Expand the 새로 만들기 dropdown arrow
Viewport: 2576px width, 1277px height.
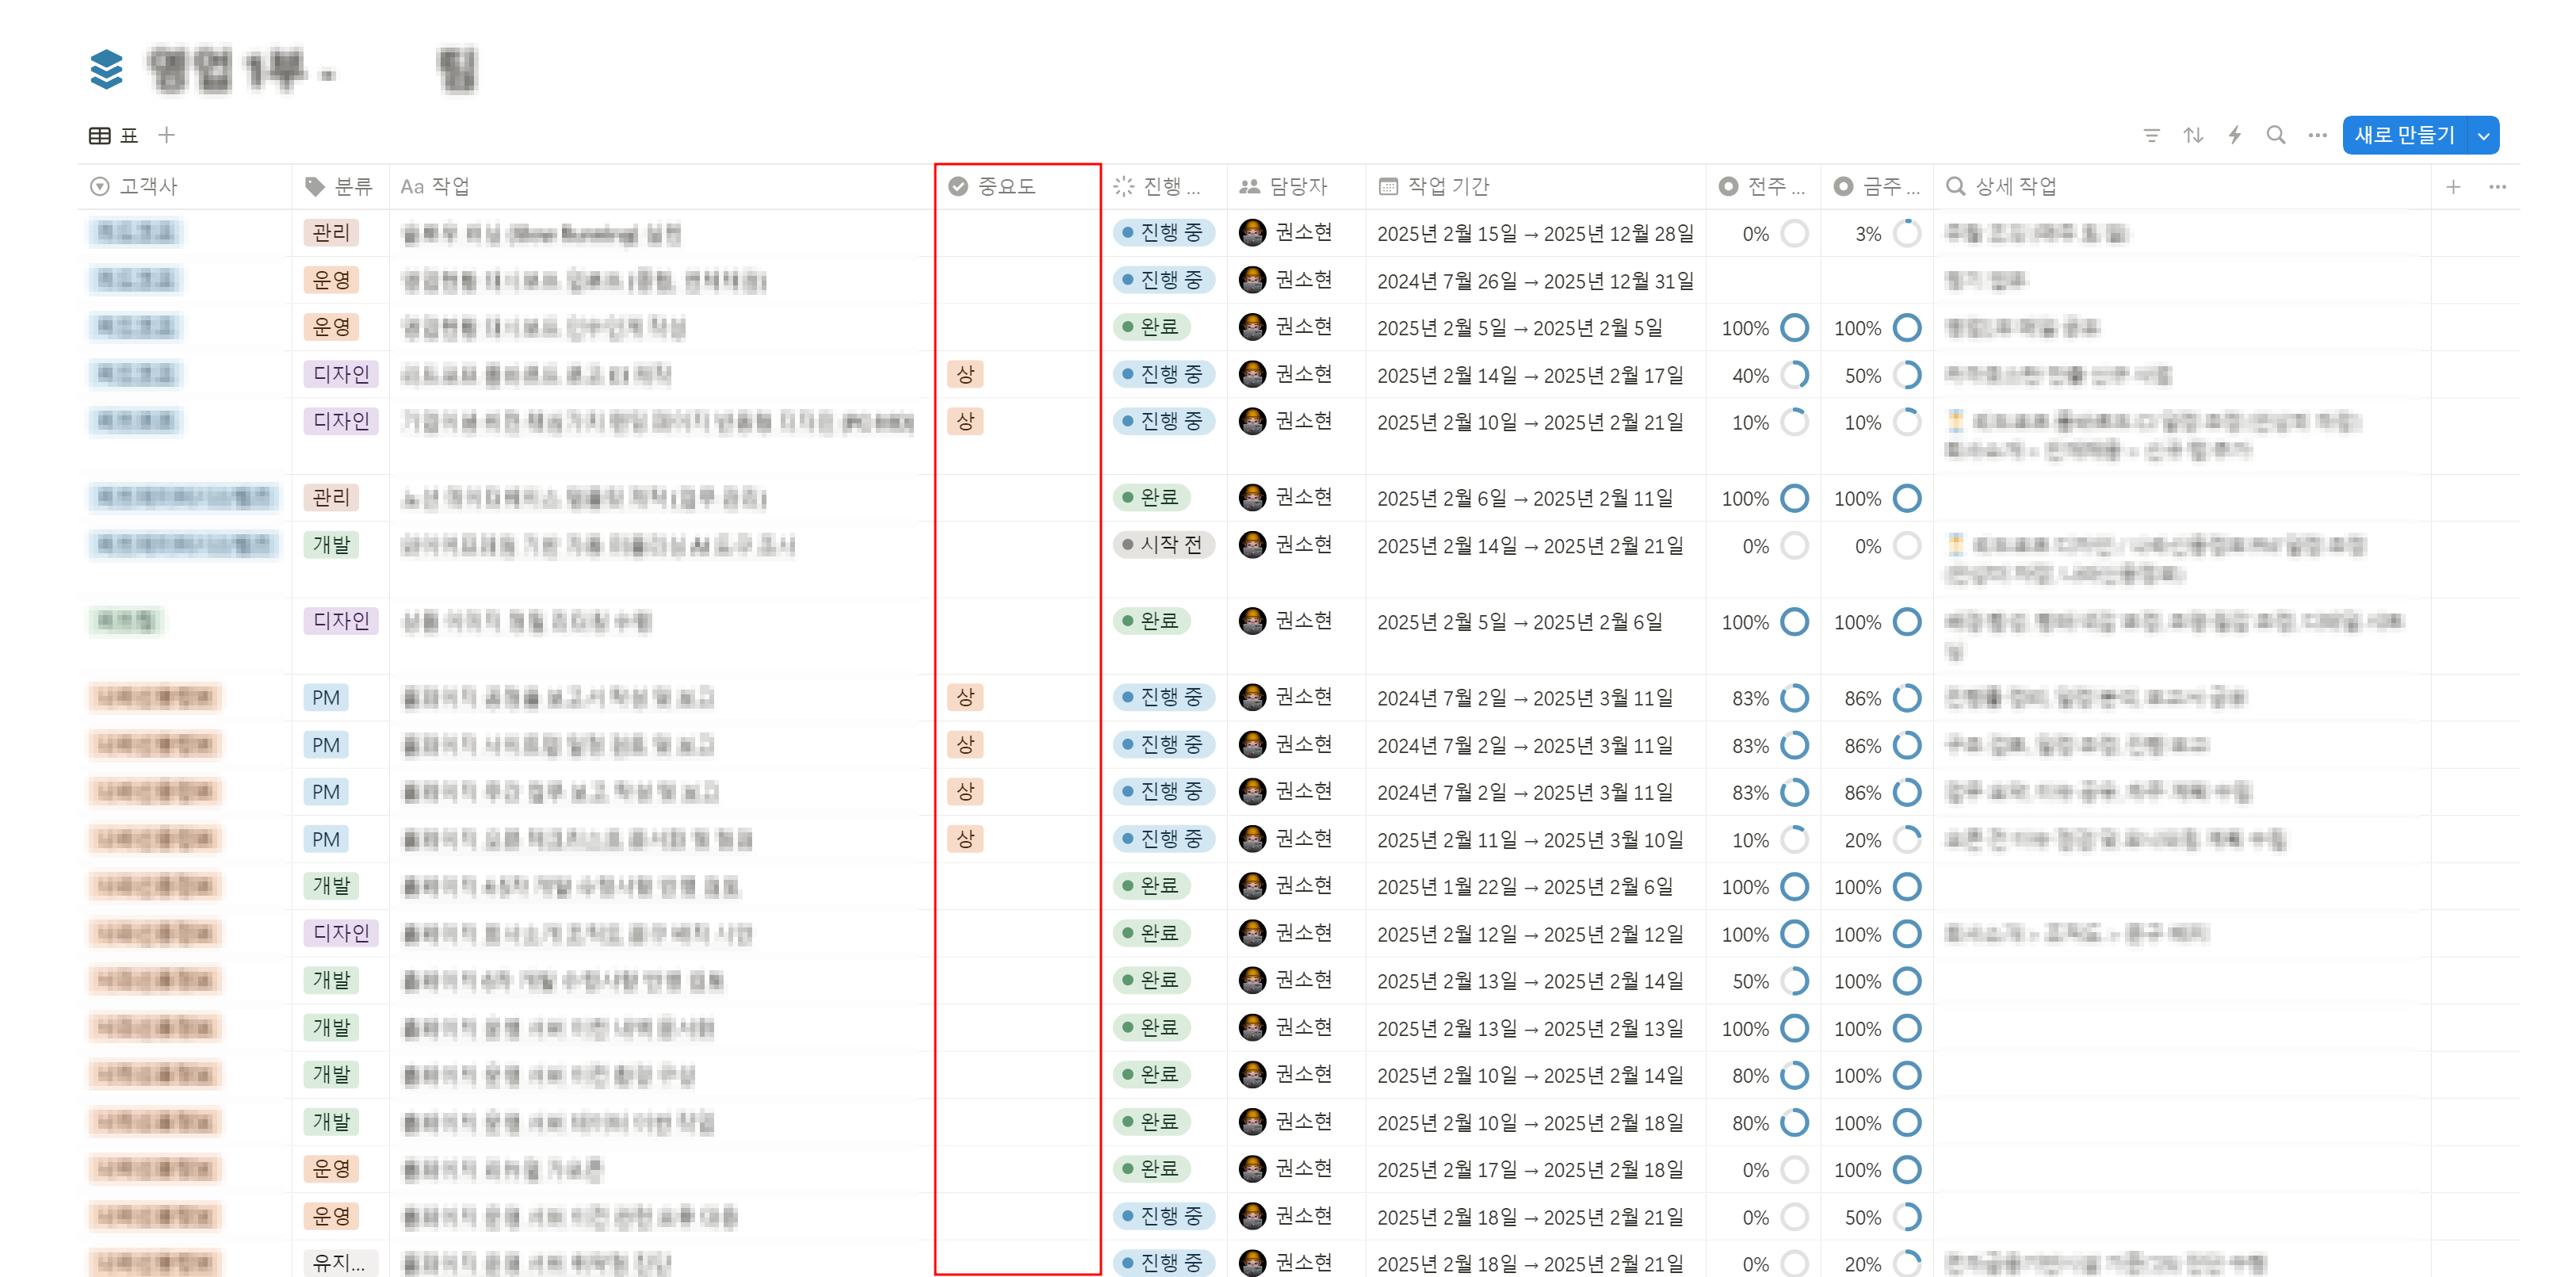pos(2484,136)
